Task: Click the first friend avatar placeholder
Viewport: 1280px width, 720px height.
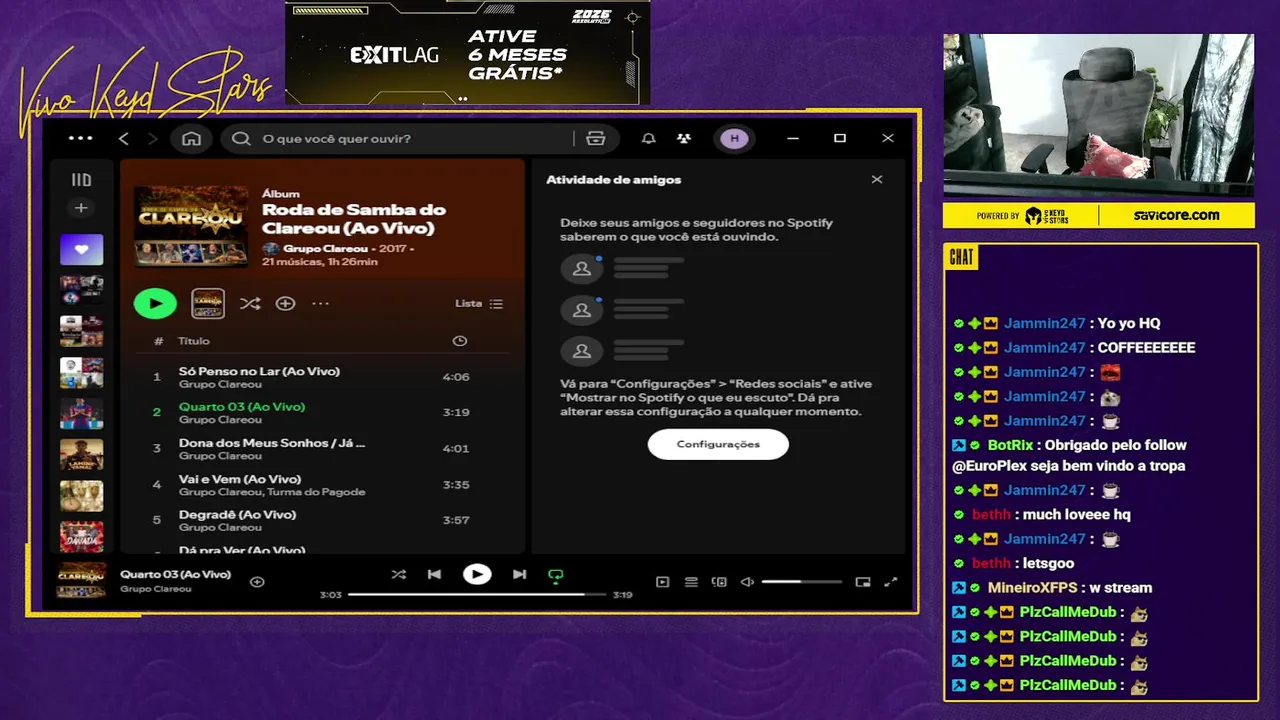Action: pyautogui.click(x=582, y=268)
